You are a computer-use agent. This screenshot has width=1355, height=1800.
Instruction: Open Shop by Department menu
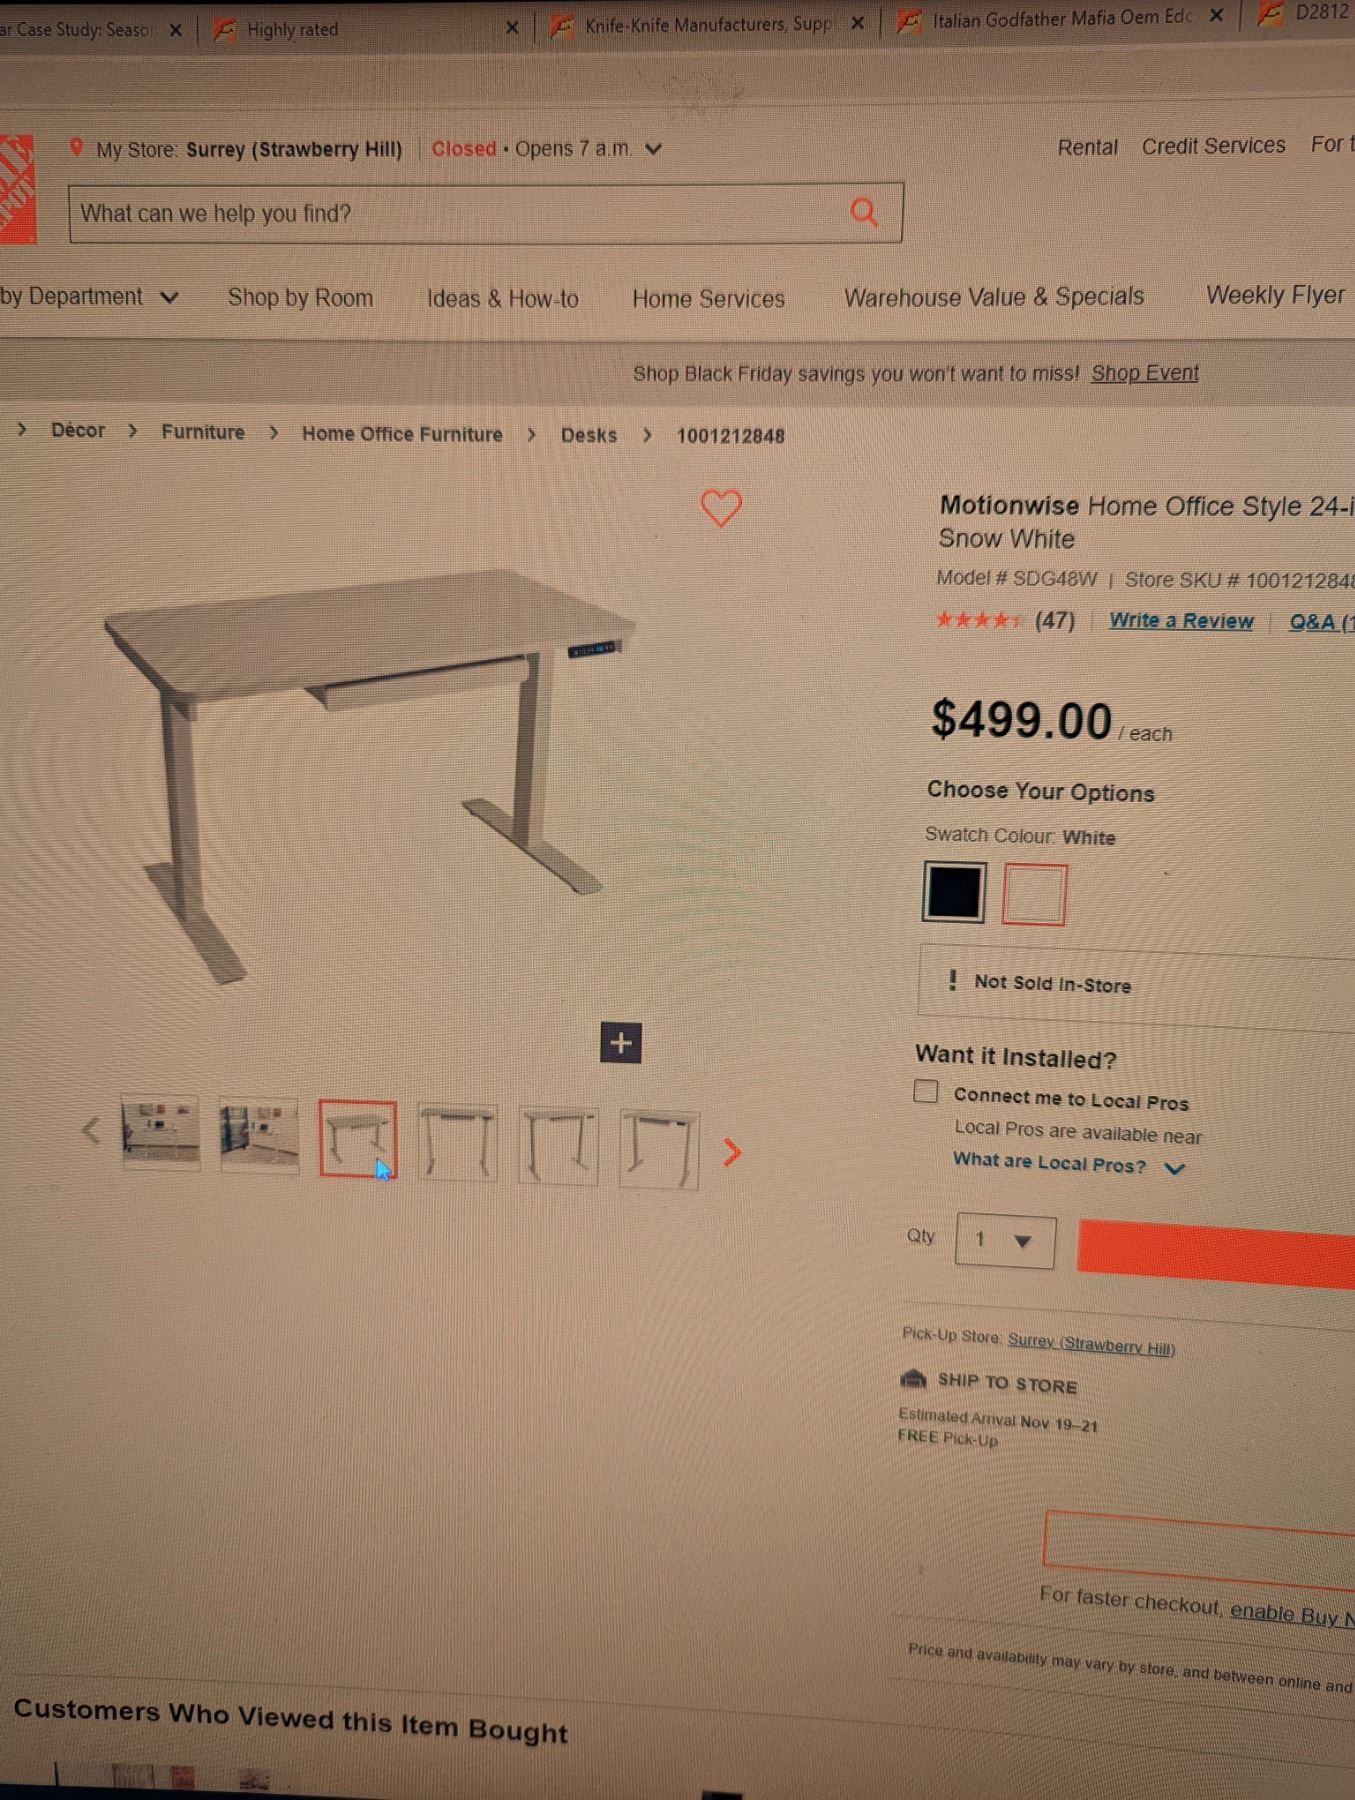coord(90,297)
